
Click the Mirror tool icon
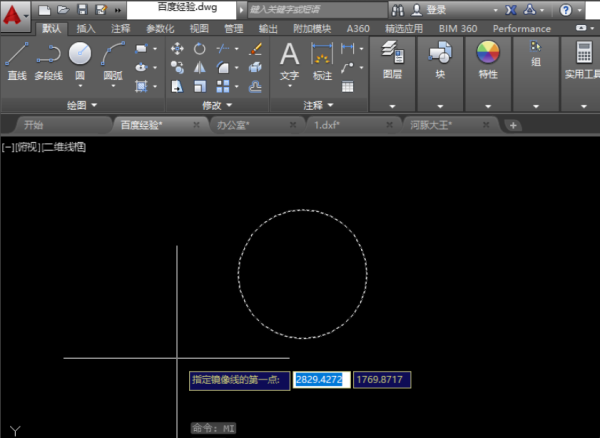click(x=199, y=67)
